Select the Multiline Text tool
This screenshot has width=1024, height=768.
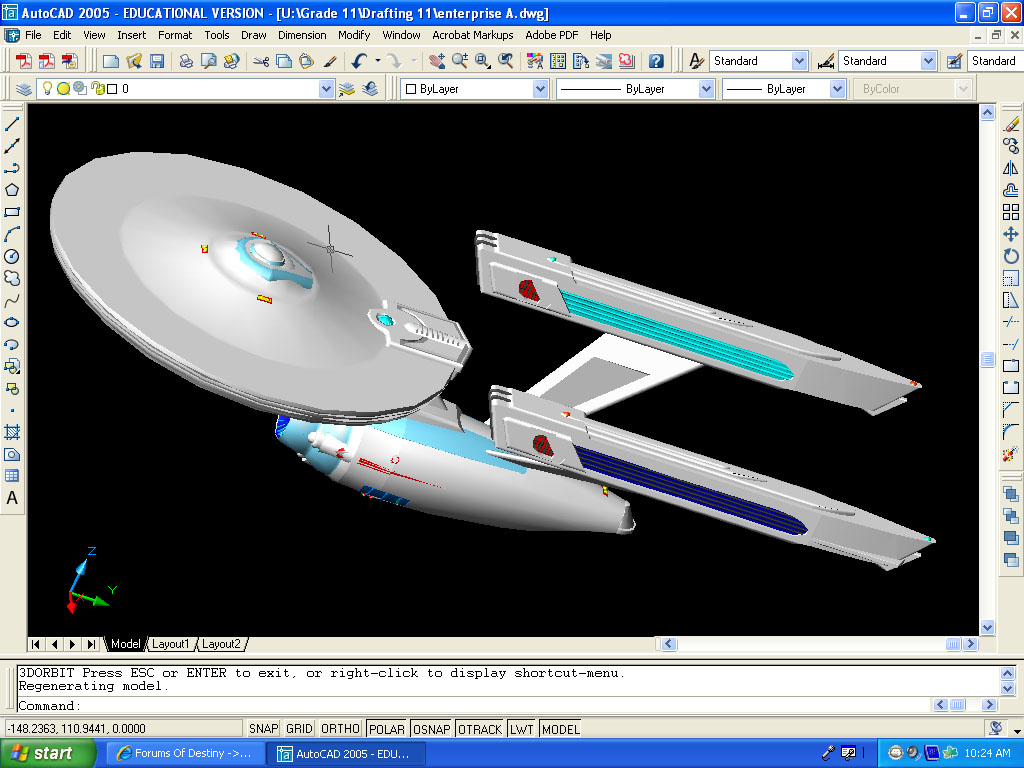click(x=12, y=498)
